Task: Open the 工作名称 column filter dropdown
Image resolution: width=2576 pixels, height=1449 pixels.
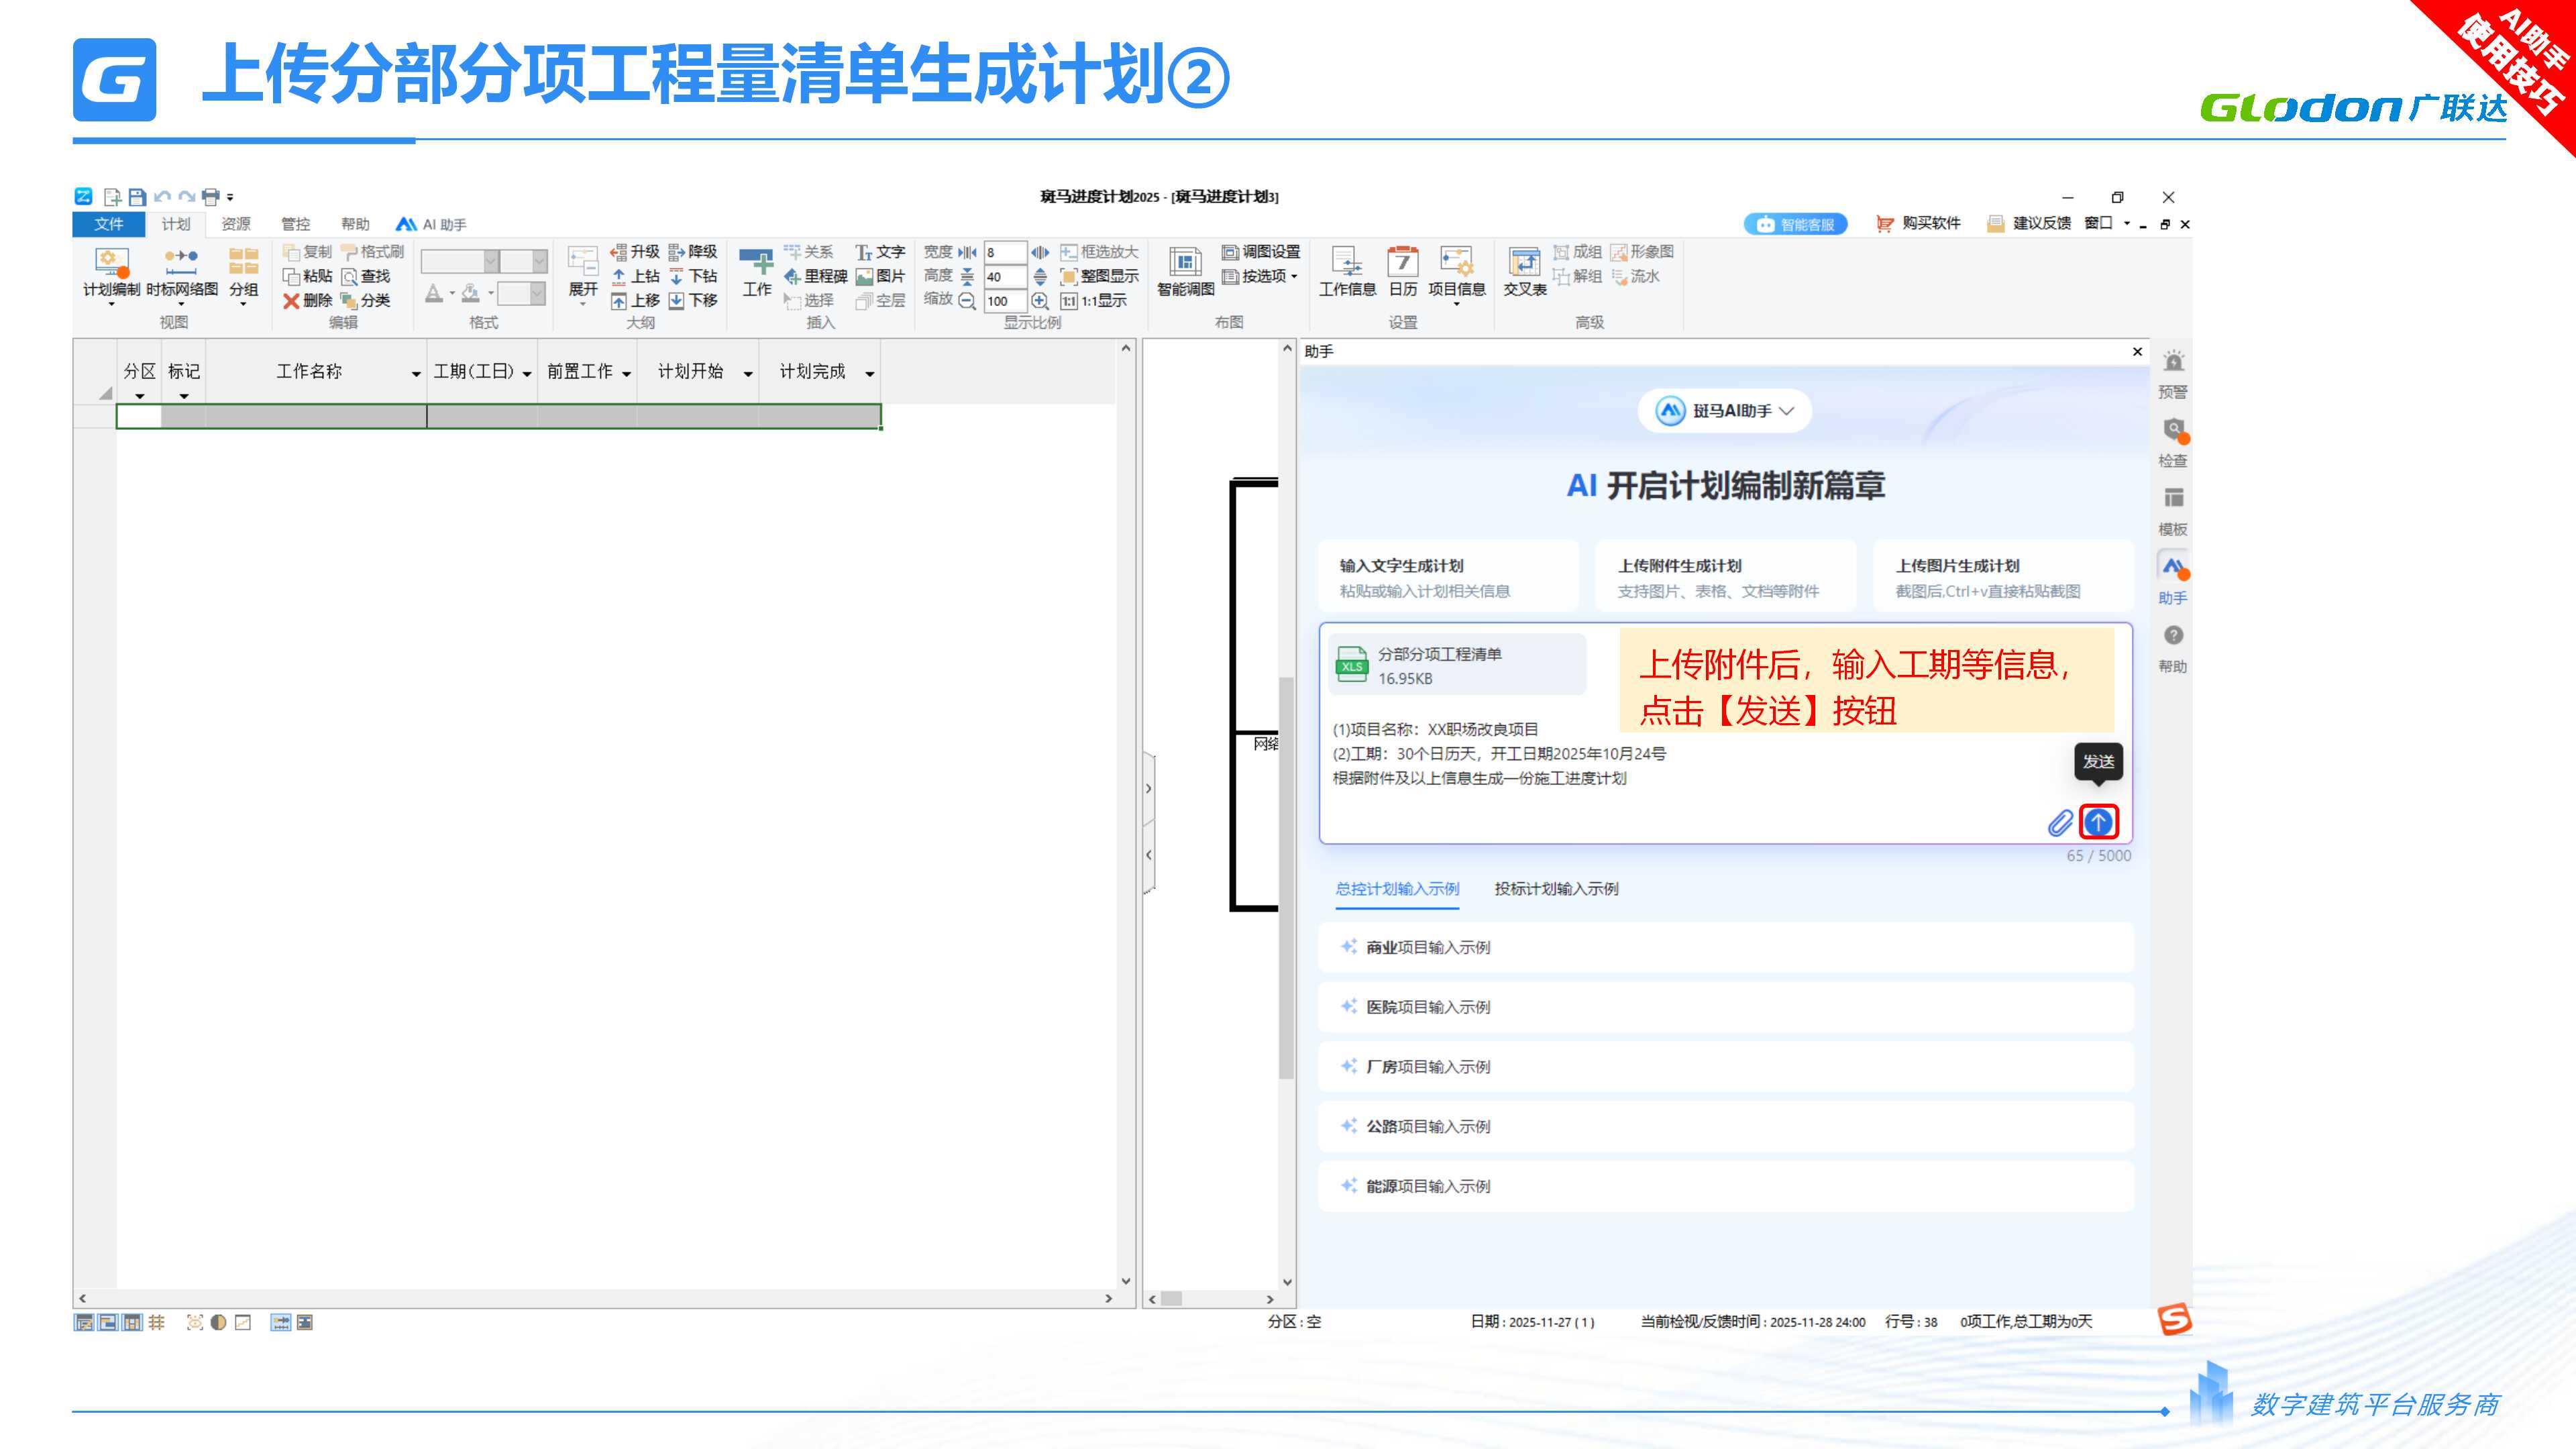Action: point(416,373)
